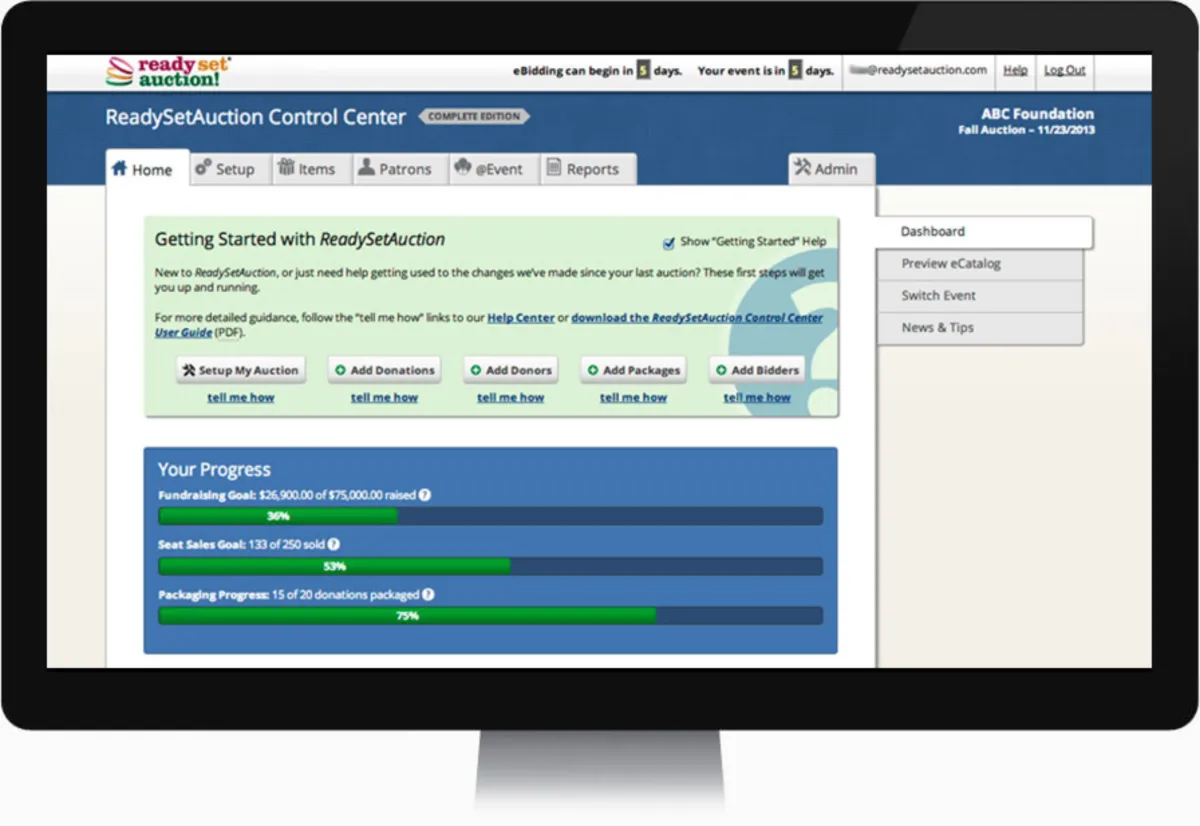Click the Complete Edition badge

[x=474, y=116]
